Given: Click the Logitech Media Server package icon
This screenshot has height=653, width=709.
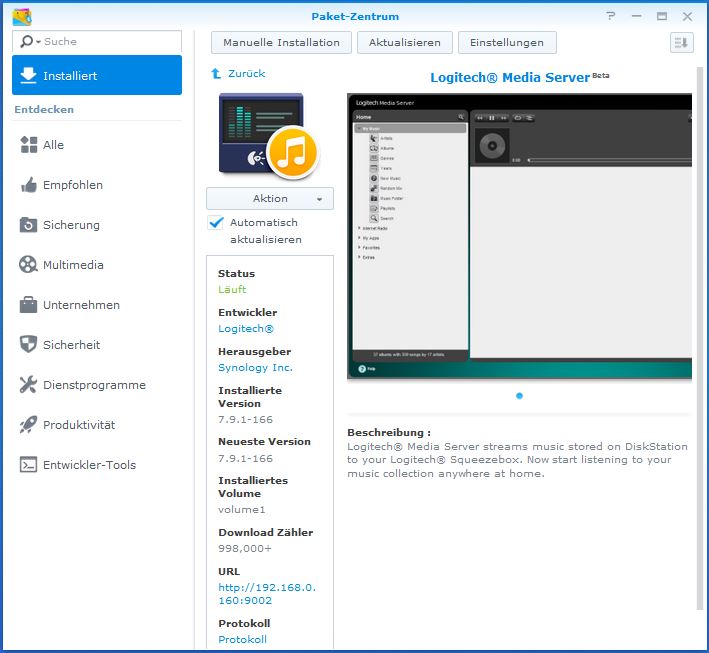Looking at the screenshot, I should click(269, 136).
